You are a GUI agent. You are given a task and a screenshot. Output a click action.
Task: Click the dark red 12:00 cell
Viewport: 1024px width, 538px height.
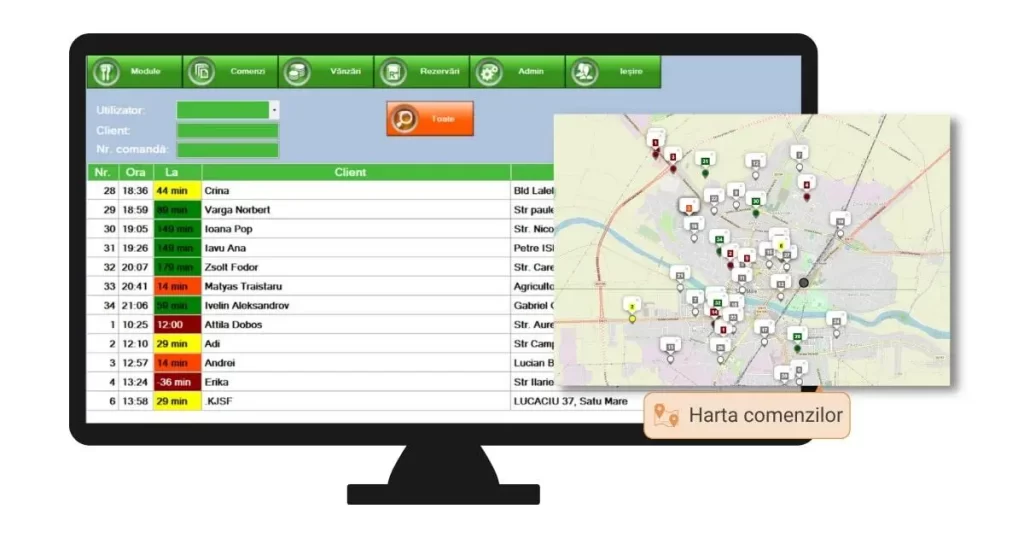(177, 324)
